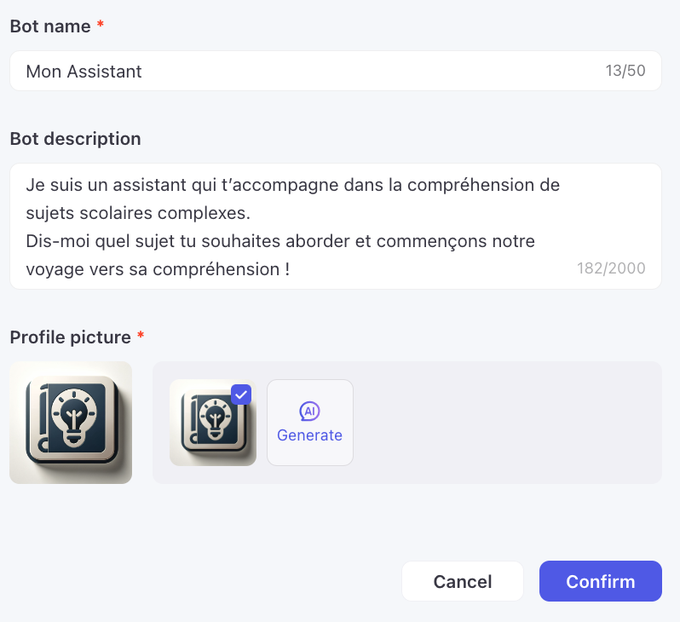
Task: Click the description line 'voyage vers sa compréhension !'
Action: 157,269
